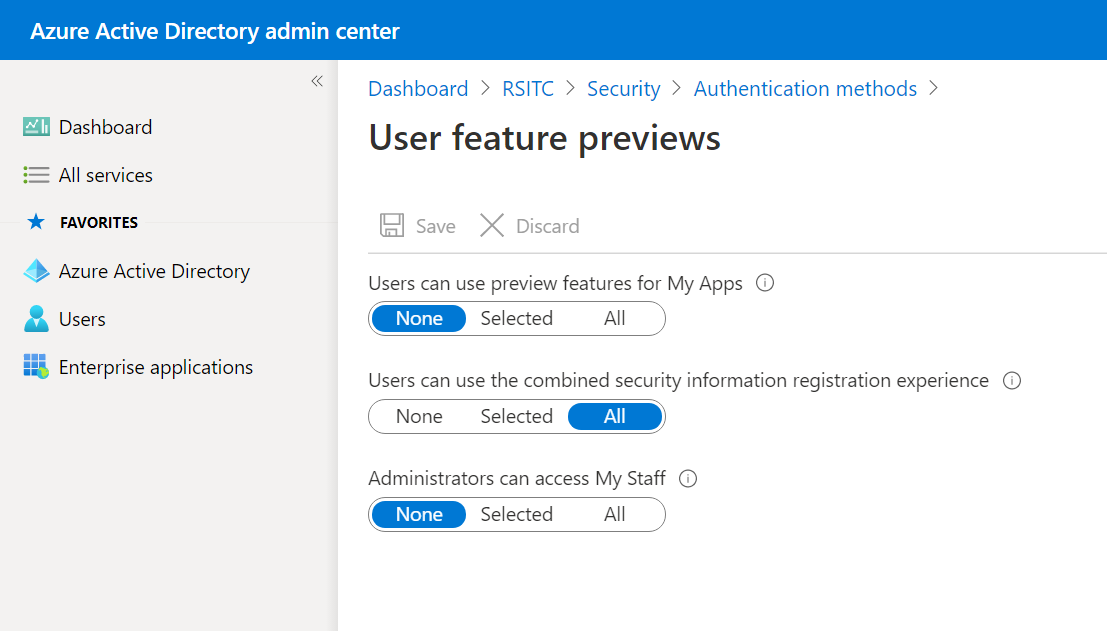Set My Staff access to Selected
The height and width of the screenshot is (631, 1107).
tap(517, 515)
